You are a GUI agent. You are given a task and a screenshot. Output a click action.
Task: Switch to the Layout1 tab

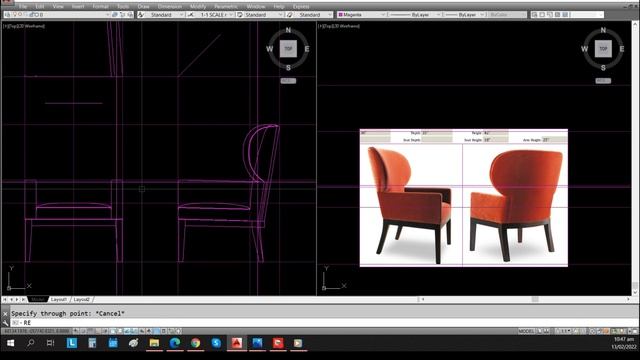59,299
